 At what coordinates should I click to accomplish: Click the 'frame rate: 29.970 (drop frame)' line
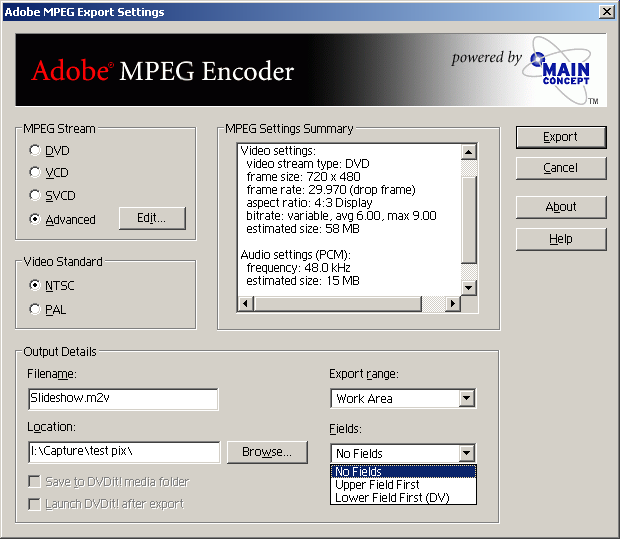331,190
